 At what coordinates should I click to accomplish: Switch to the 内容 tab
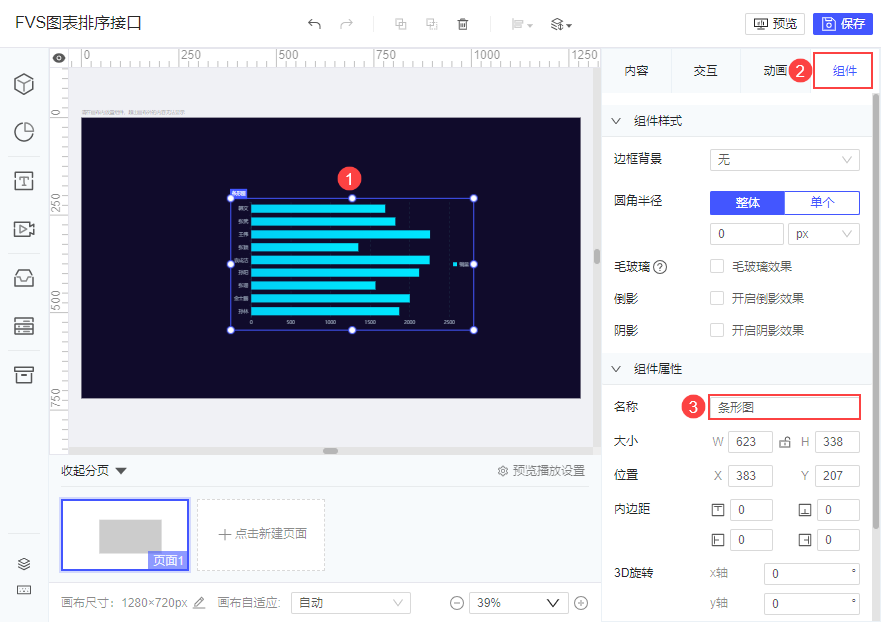point(636,71)
